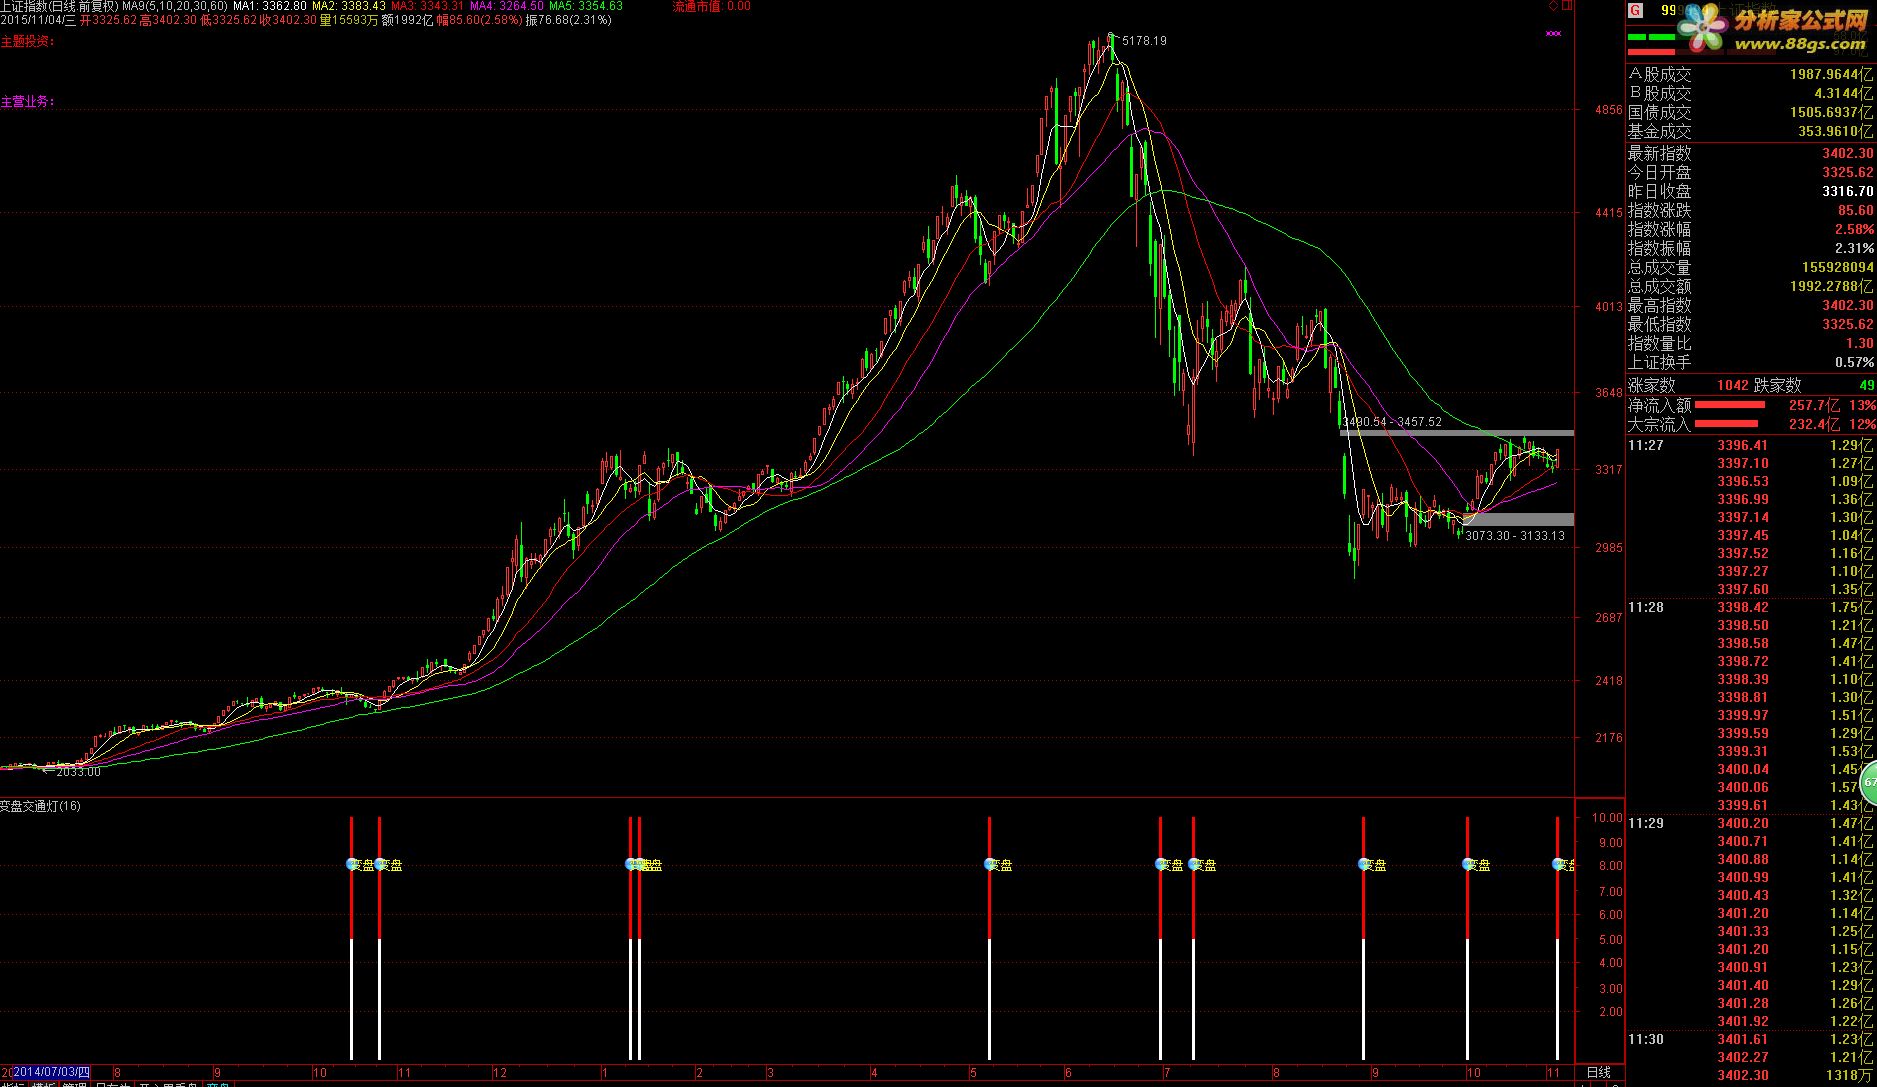Click the MA4: 3264.50 moving average label

(x=507, y=6)
